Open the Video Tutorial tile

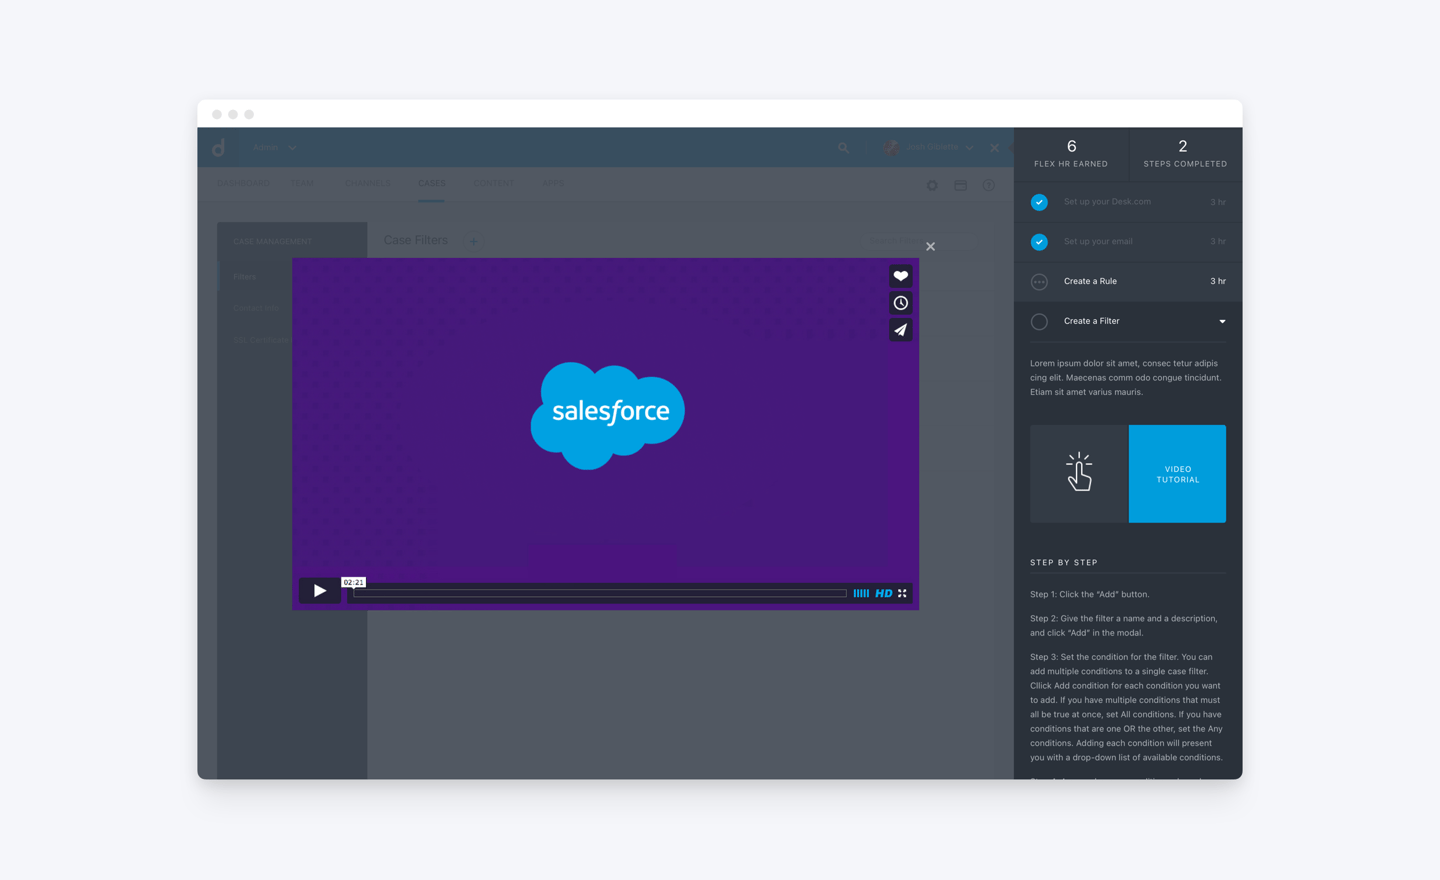click(1177, 474)
